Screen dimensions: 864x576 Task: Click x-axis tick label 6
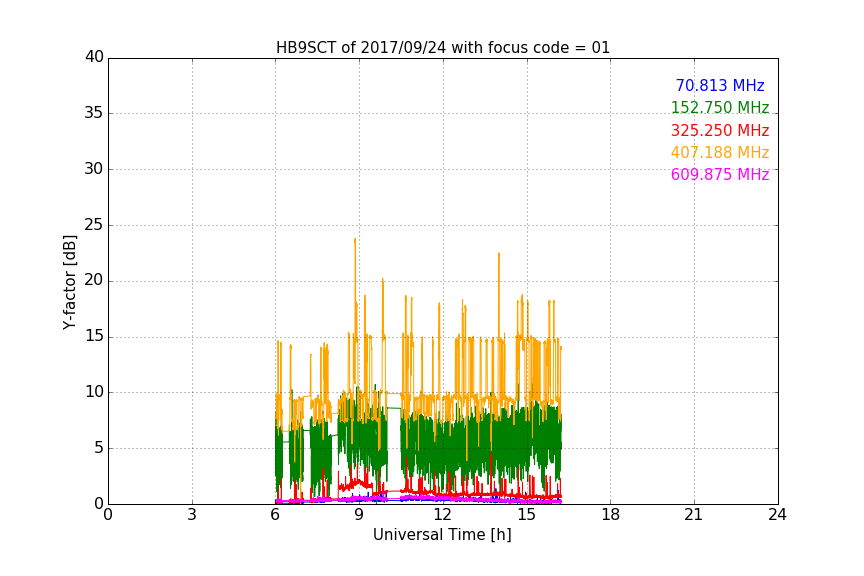[275, 515]
